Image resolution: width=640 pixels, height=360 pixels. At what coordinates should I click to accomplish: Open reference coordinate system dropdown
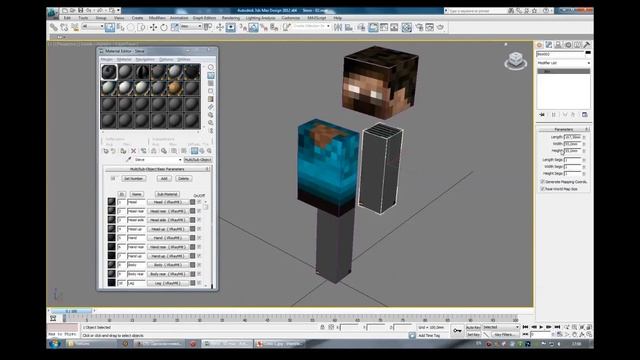click(x=191, y=27)
